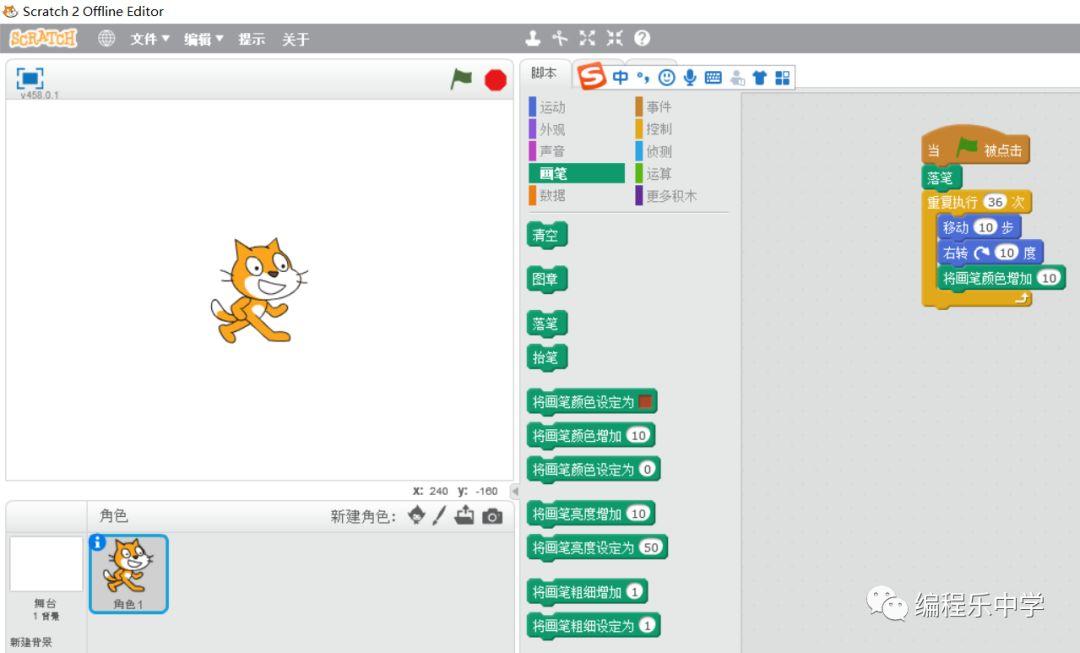Open Sogou emoji panel
Screen dimensions: 1080x653
(666, 77)
